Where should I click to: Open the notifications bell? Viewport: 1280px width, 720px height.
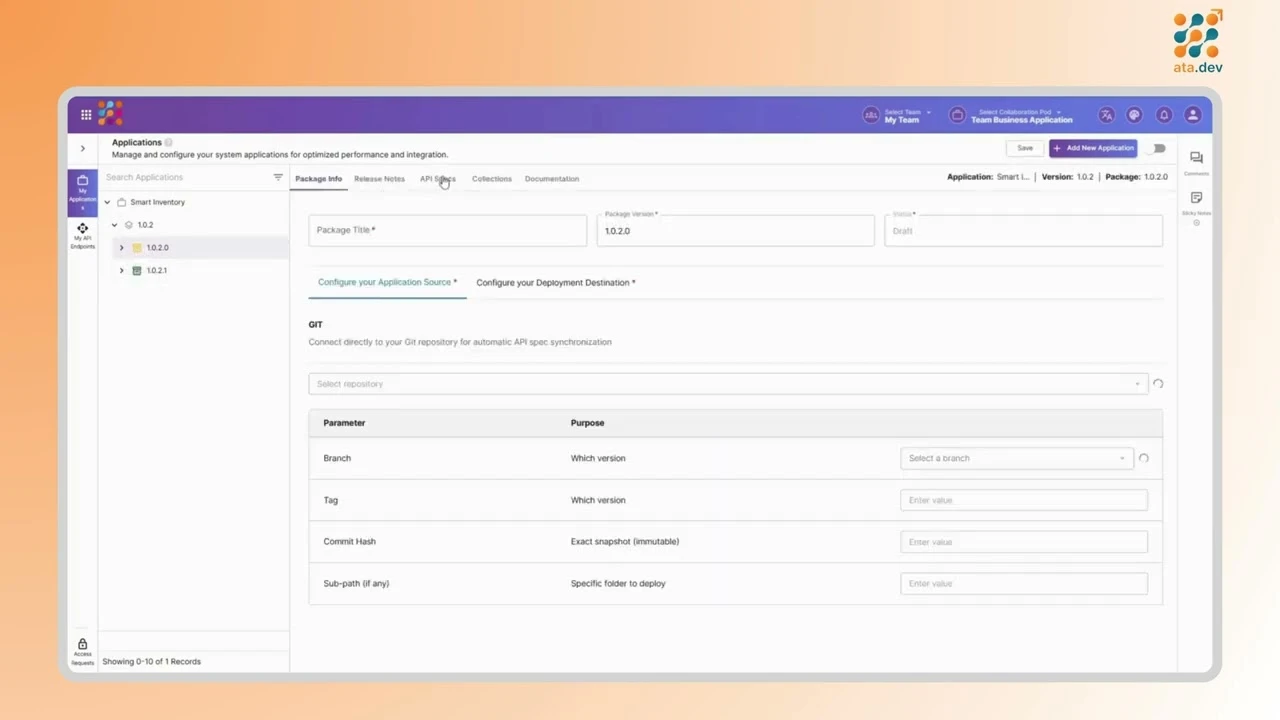pyautogui.click(x=1163, y=115)
